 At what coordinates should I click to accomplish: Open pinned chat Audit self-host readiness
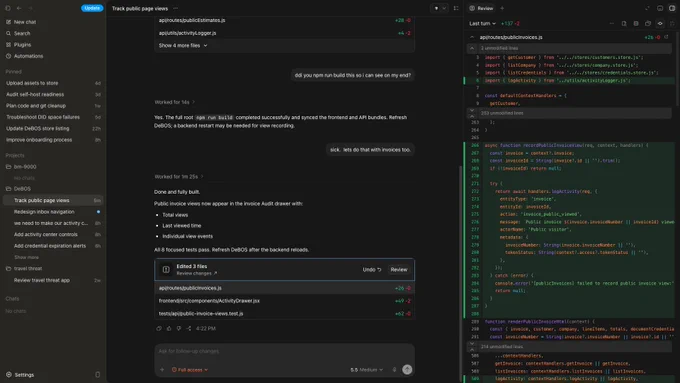point(53,94)
